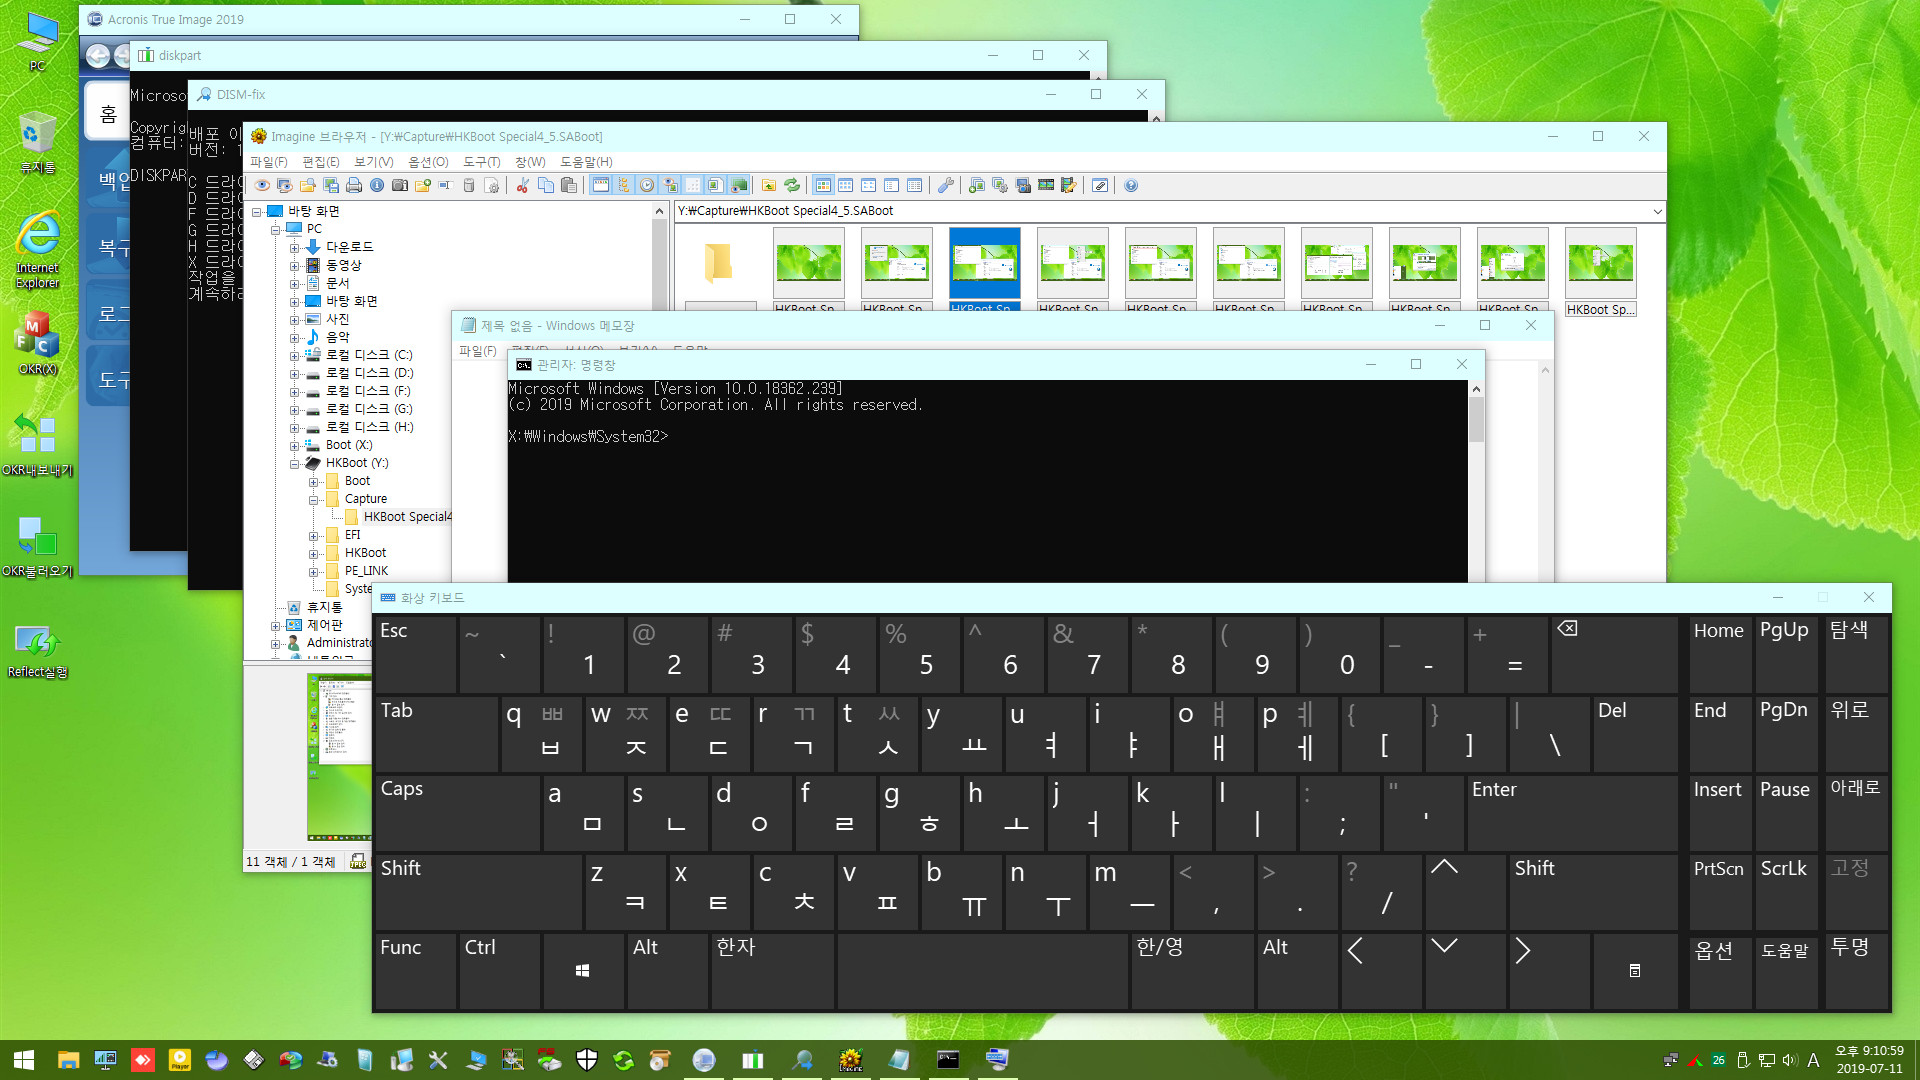Click the open folder icon in Imagine toolbar
The height and width of the screenshot is (1080, 1920).
(307, 185)
